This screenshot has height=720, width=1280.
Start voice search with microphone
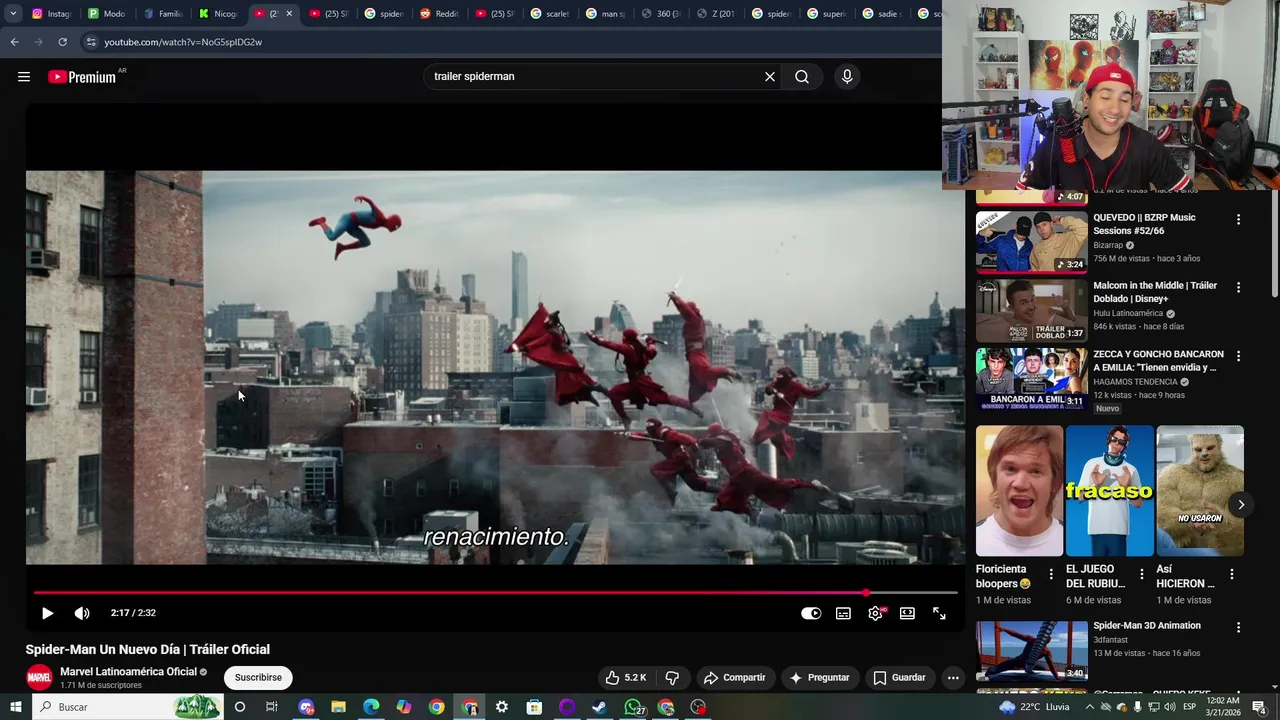coord(847,77)
